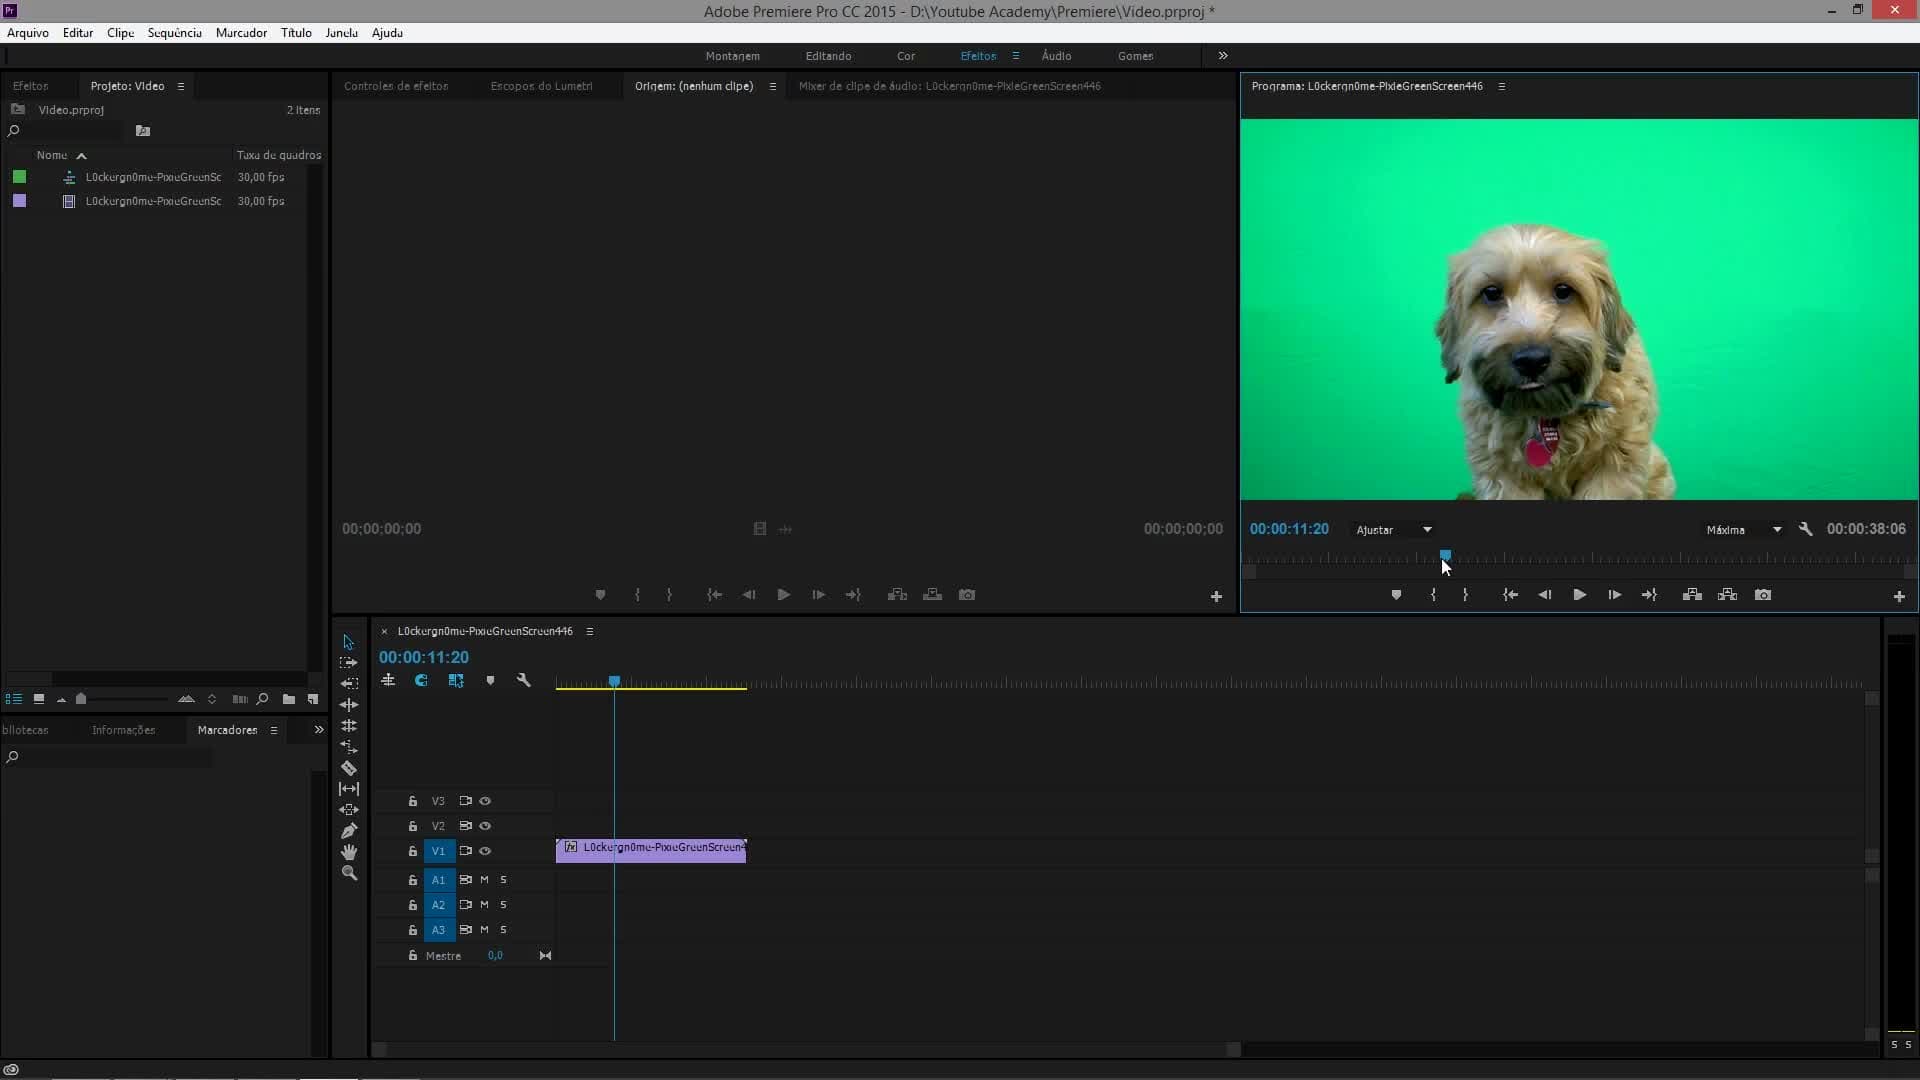Open timeline sequence panel menu
The width and height of the screenshot is (1920, 1080).
tap(589, 631)
